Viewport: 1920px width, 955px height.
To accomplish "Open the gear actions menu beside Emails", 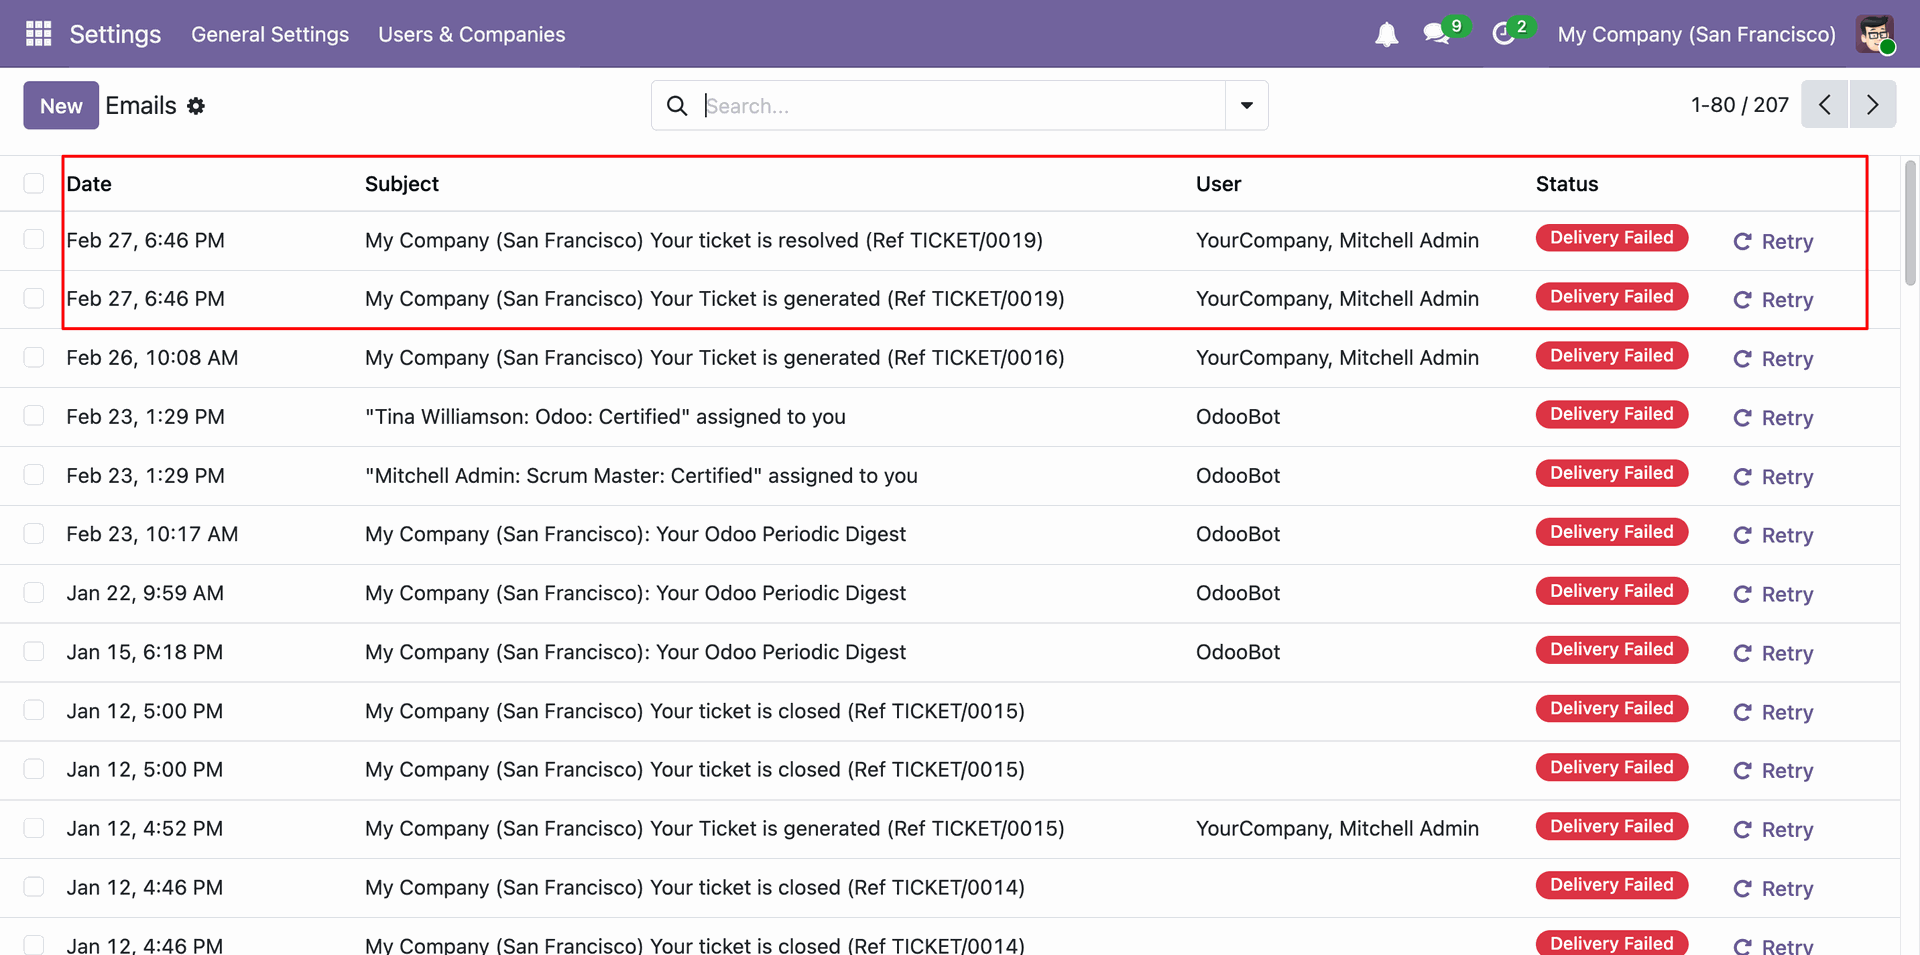I will pyautogui.click(x=196, y=106).
